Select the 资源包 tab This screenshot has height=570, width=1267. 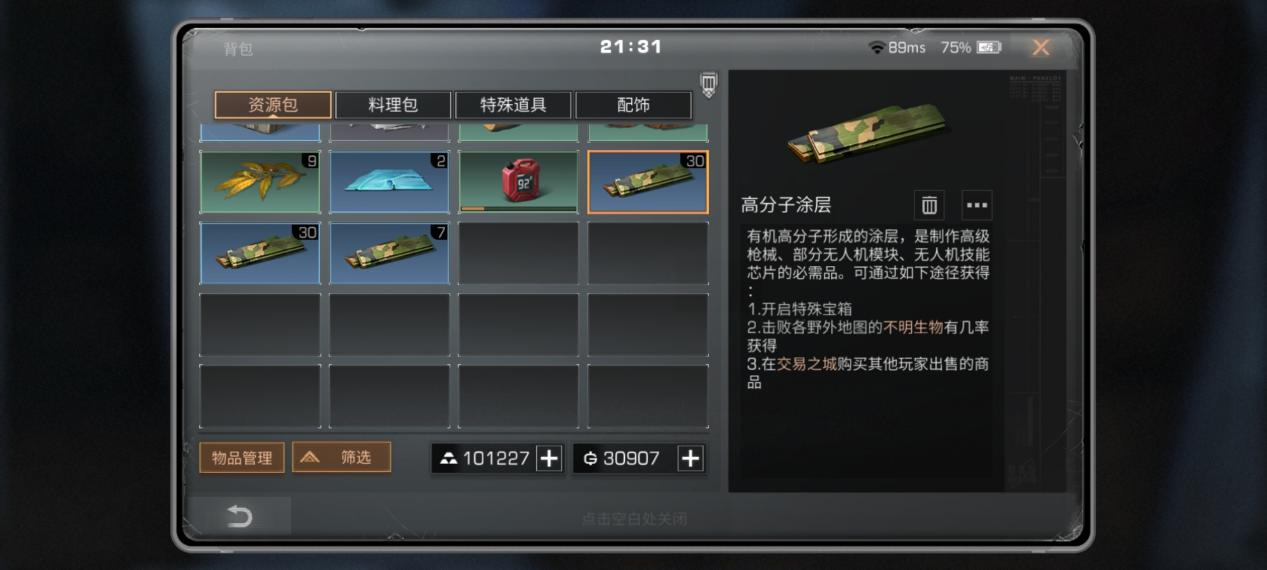tap(273, 105)
